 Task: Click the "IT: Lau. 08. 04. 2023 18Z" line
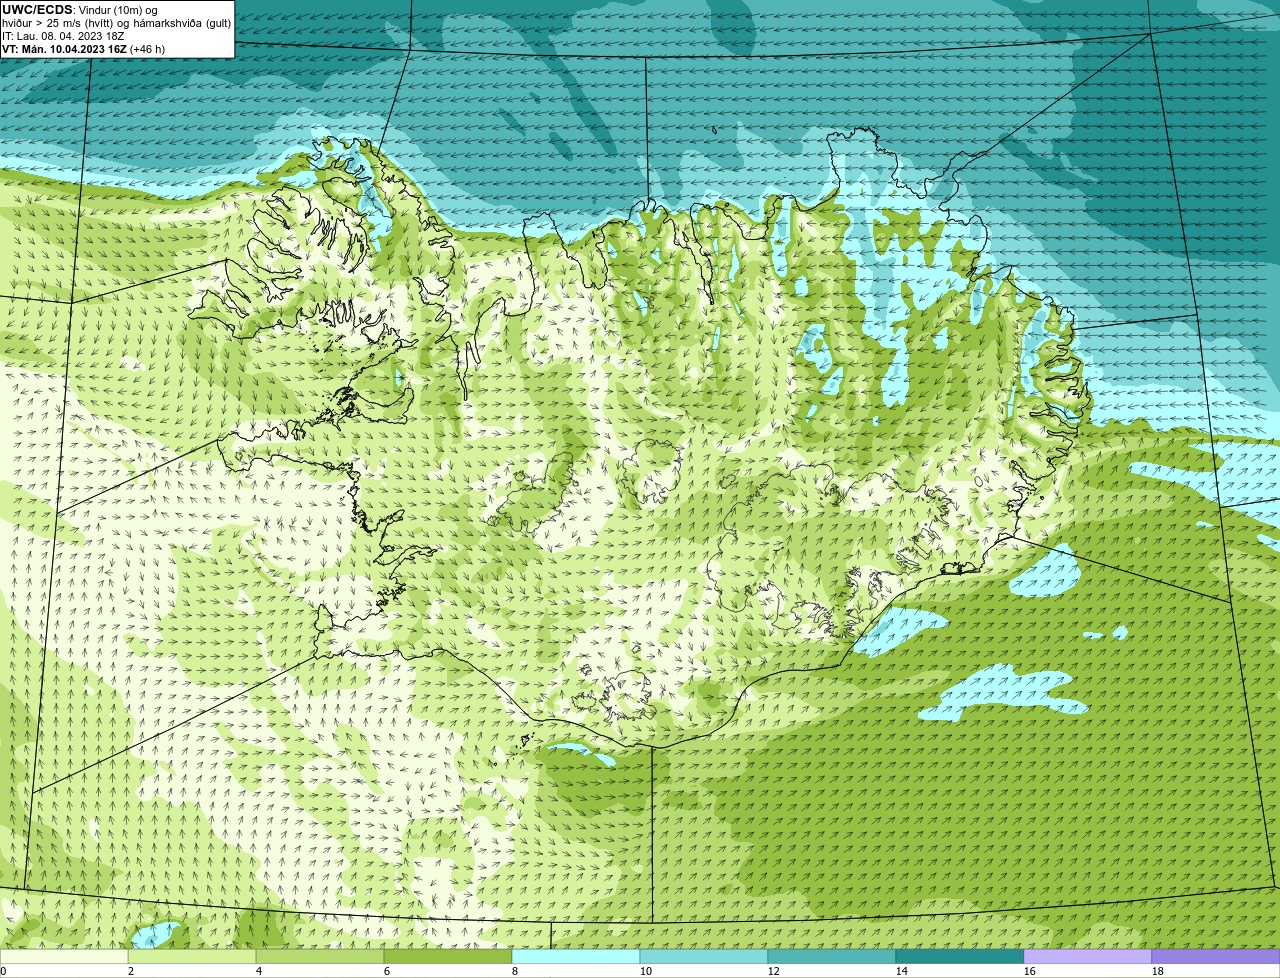point(63,36)
